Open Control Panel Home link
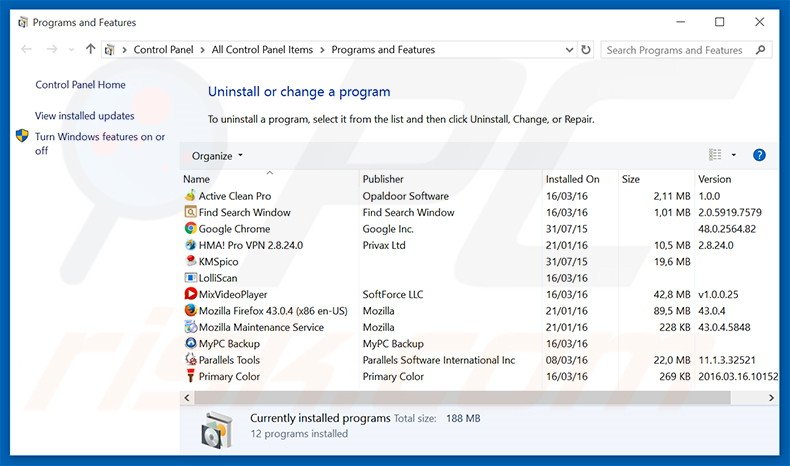 80,85
